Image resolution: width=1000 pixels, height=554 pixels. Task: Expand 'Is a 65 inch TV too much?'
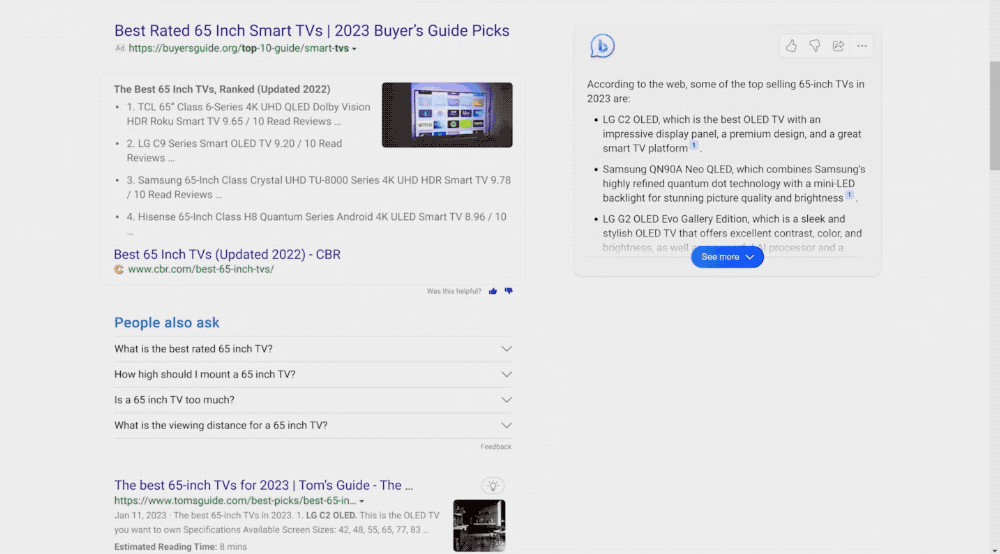click(312, 400)
